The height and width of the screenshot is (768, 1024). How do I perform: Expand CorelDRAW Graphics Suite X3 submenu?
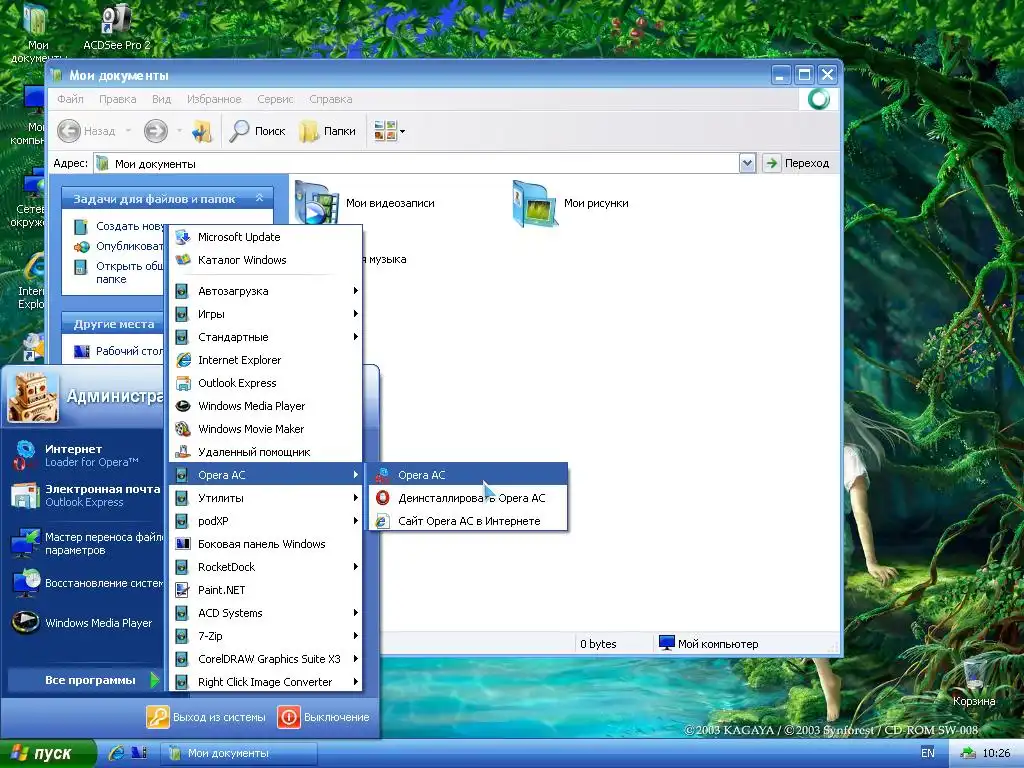tap(265, 659)
